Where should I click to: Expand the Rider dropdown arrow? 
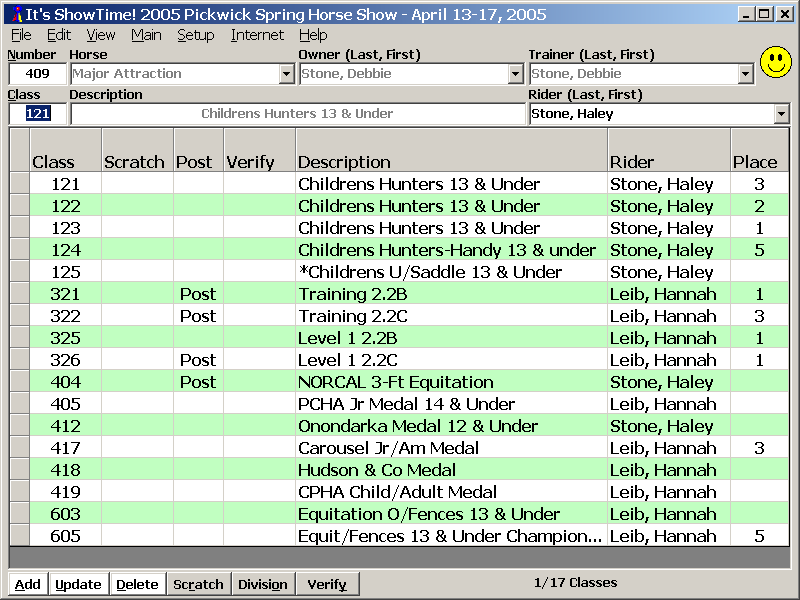pos(781,114)
